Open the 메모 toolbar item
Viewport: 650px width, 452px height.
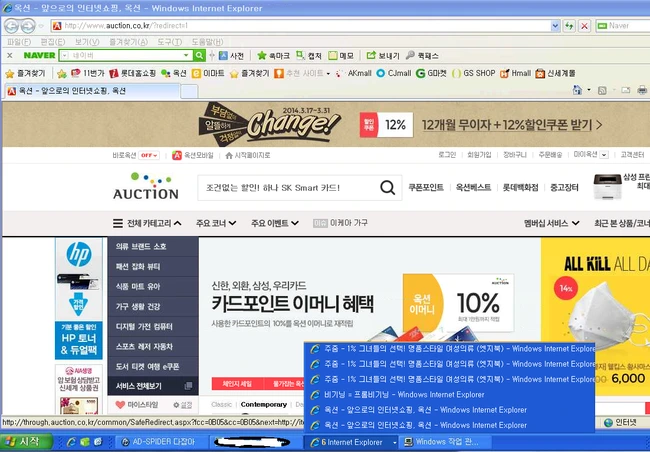click(x=341, y=56)
